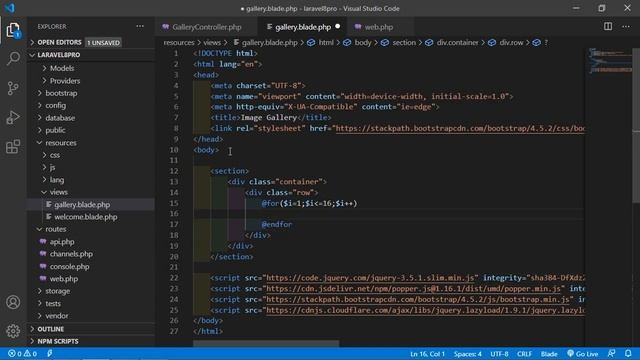Screen dimensions: 640x360
Task: Follow bootstrap CSS link on line 8
Action: [460, 128]
